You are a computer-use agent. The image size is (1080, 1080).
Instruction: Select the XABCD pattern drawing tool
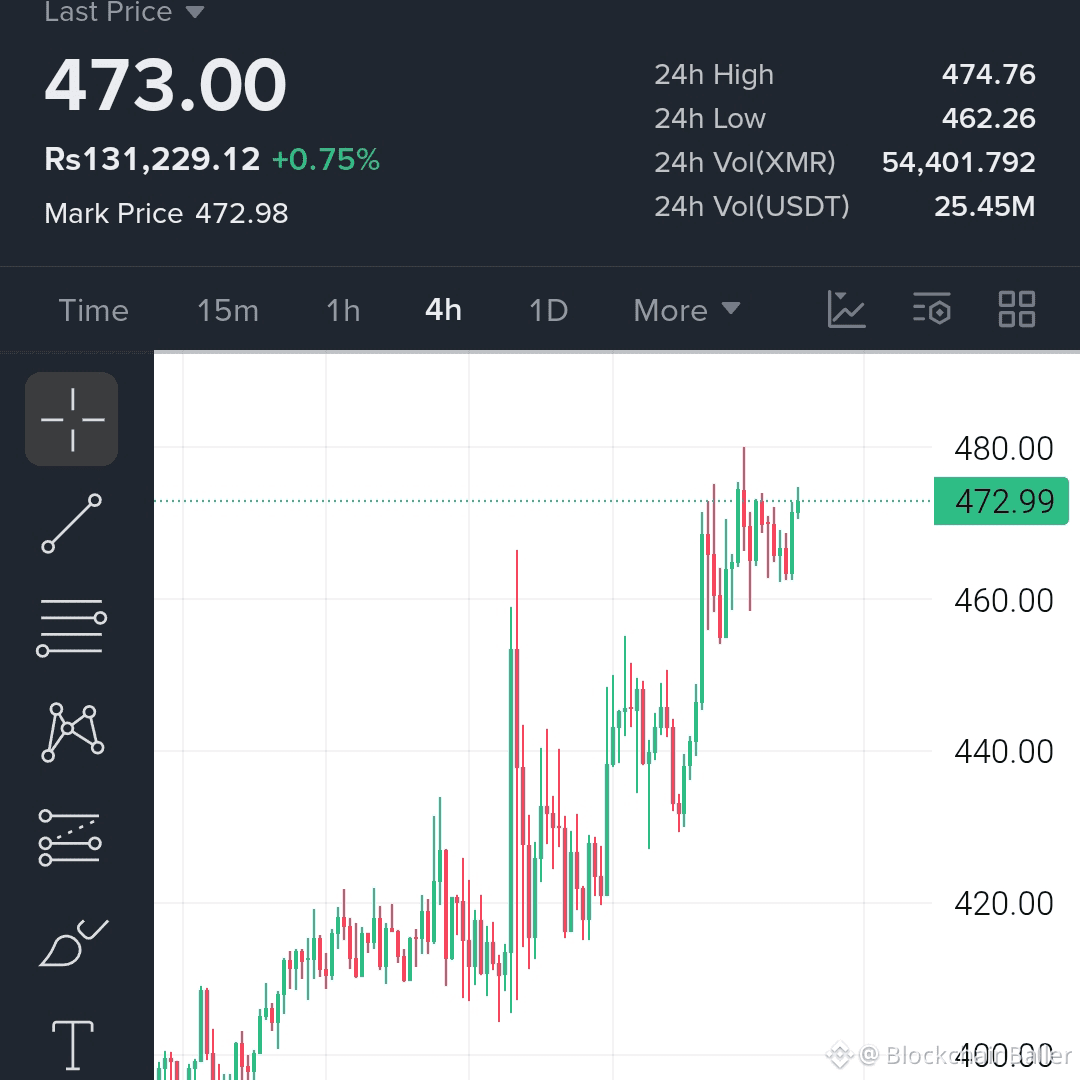tap(72, 732)
